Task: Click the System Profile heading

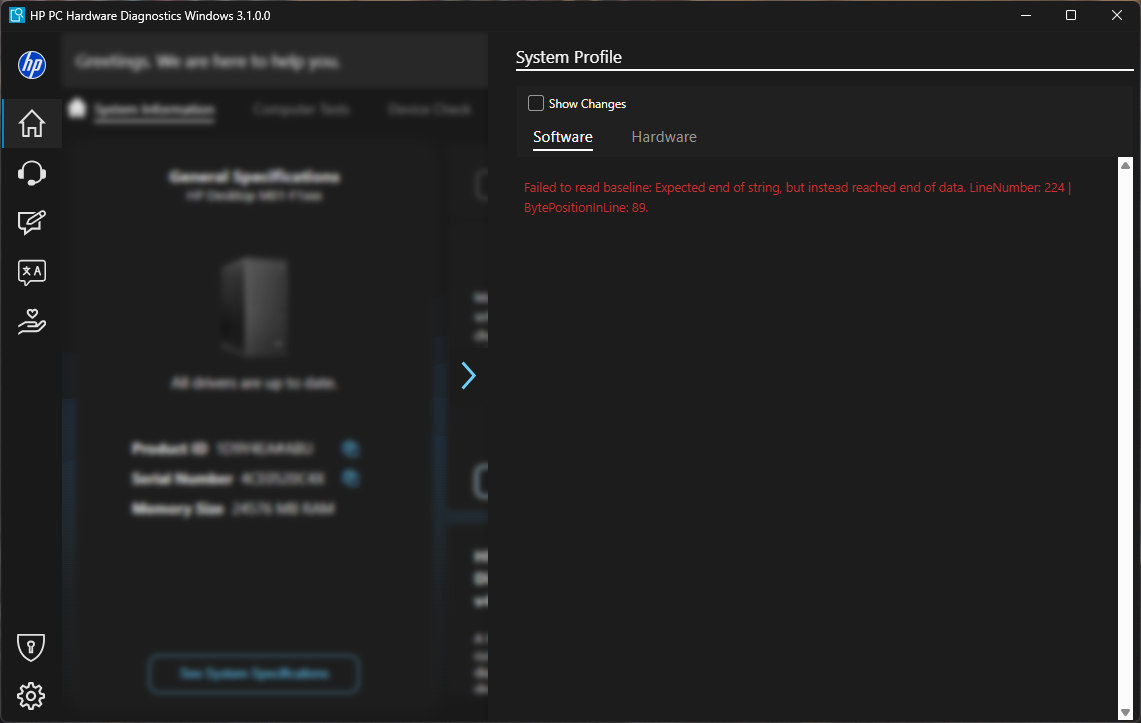Action: (568, 57)
